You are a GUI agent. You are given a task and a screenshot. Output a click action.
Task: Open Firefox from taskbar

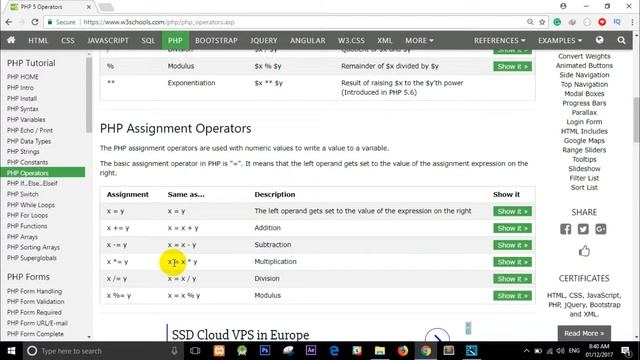(403, 351)
